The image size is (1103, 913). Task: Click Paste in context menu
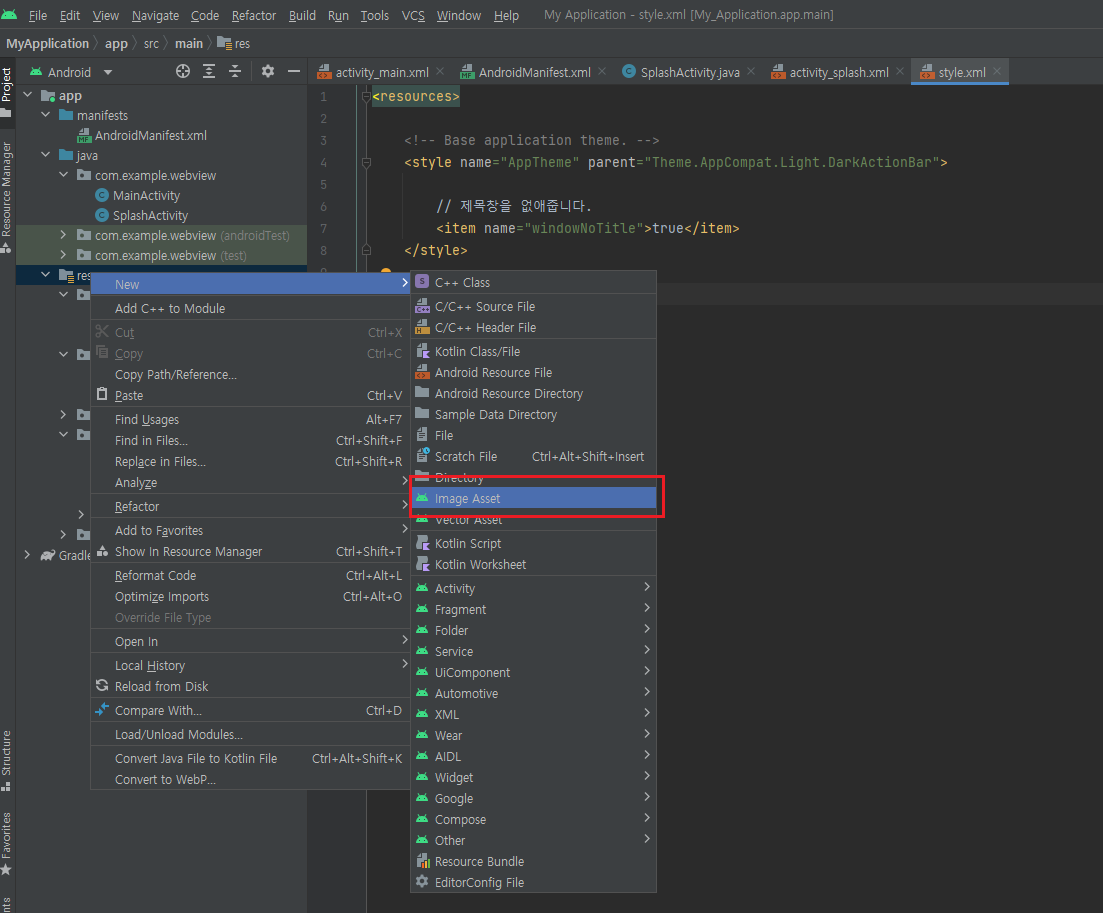click(250, 396)
